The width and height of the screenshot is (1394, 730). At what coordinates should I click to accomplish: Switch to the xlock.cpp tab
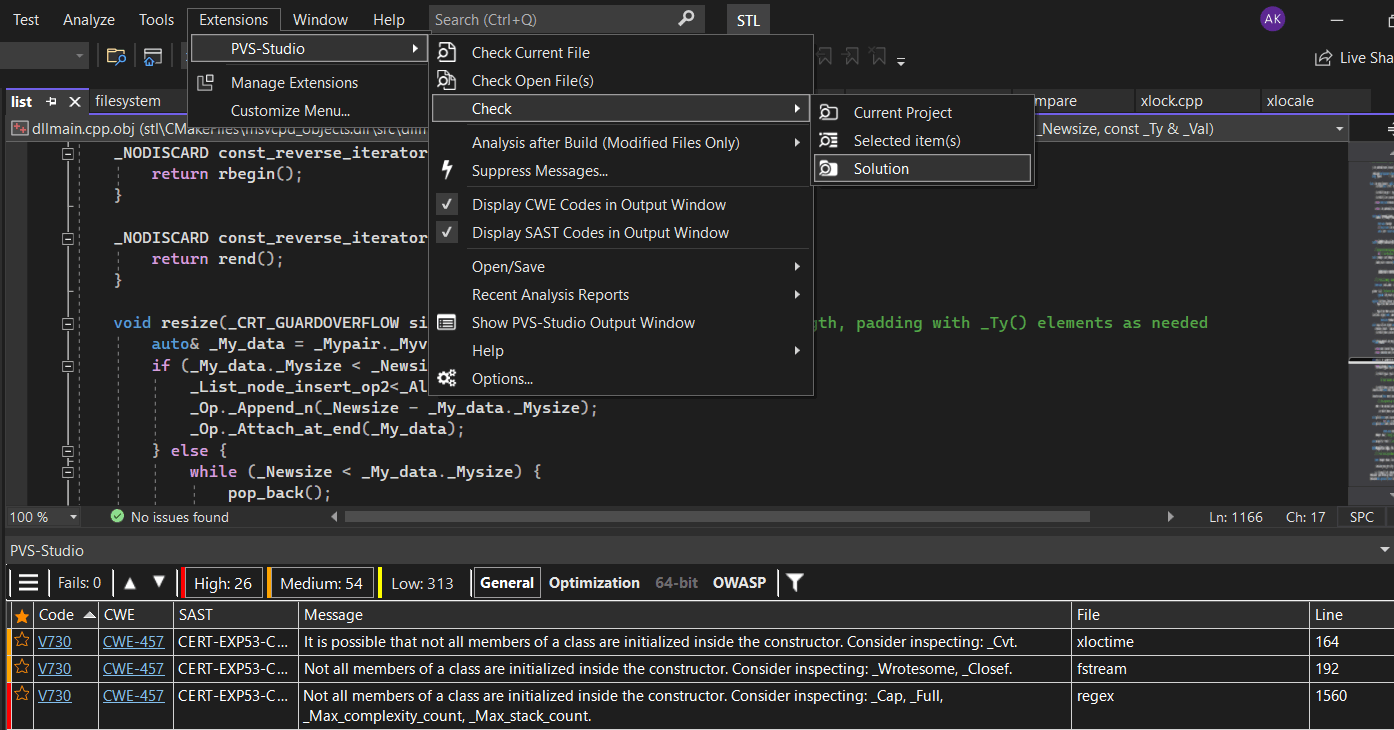point(1171,101)
